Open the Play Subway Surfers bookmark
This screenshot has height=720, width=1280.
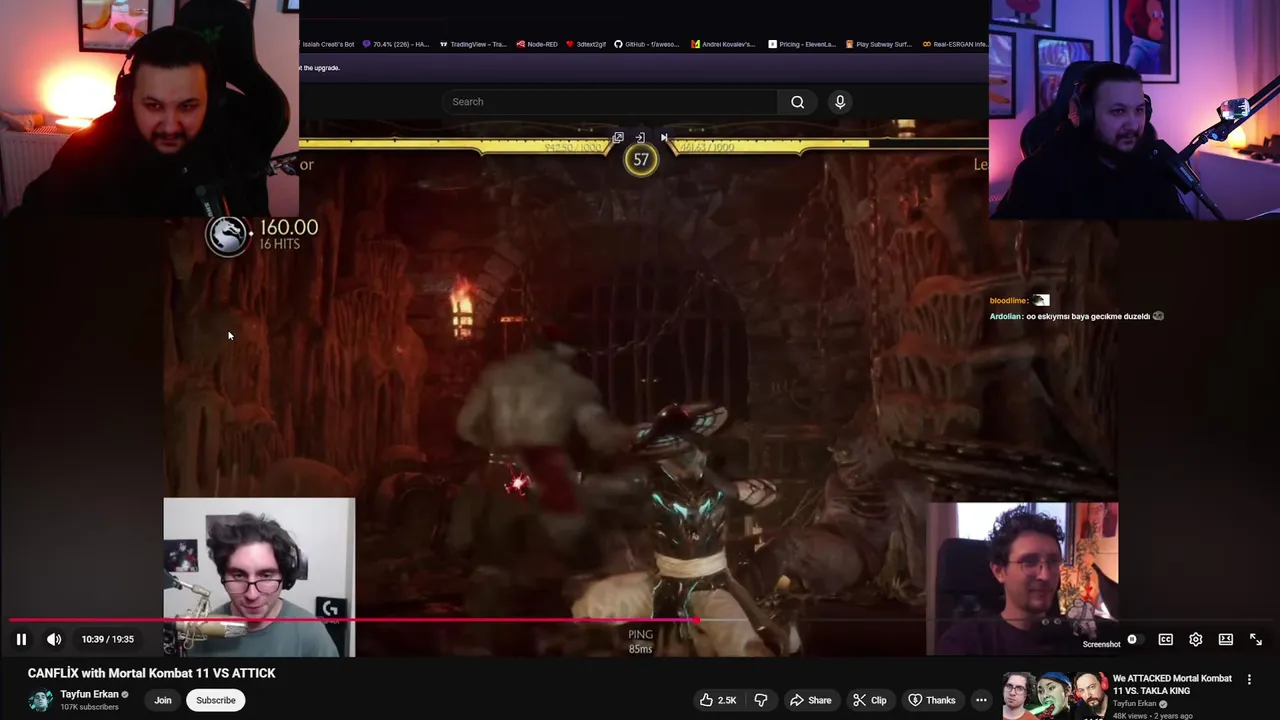[879, 44]
